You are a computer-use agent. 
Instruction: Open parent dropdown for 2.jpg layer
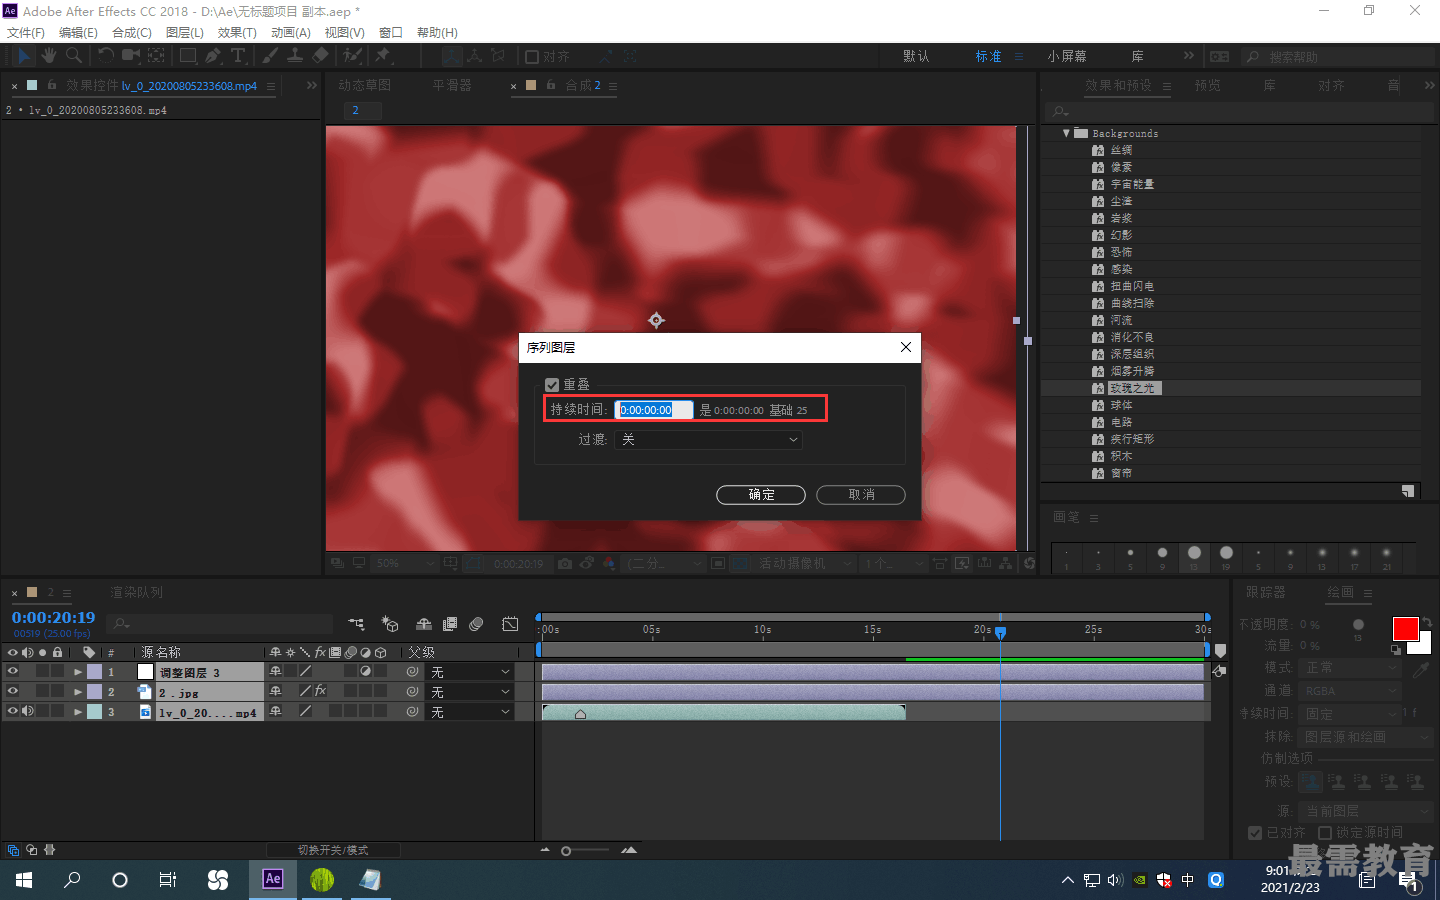470,692
